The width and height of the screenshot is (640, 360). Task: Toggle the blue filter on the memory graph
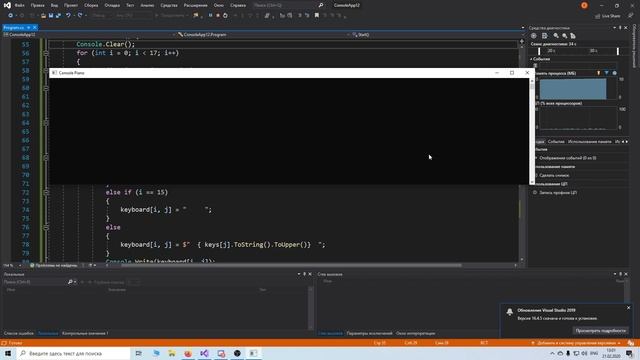click(607, 73)
